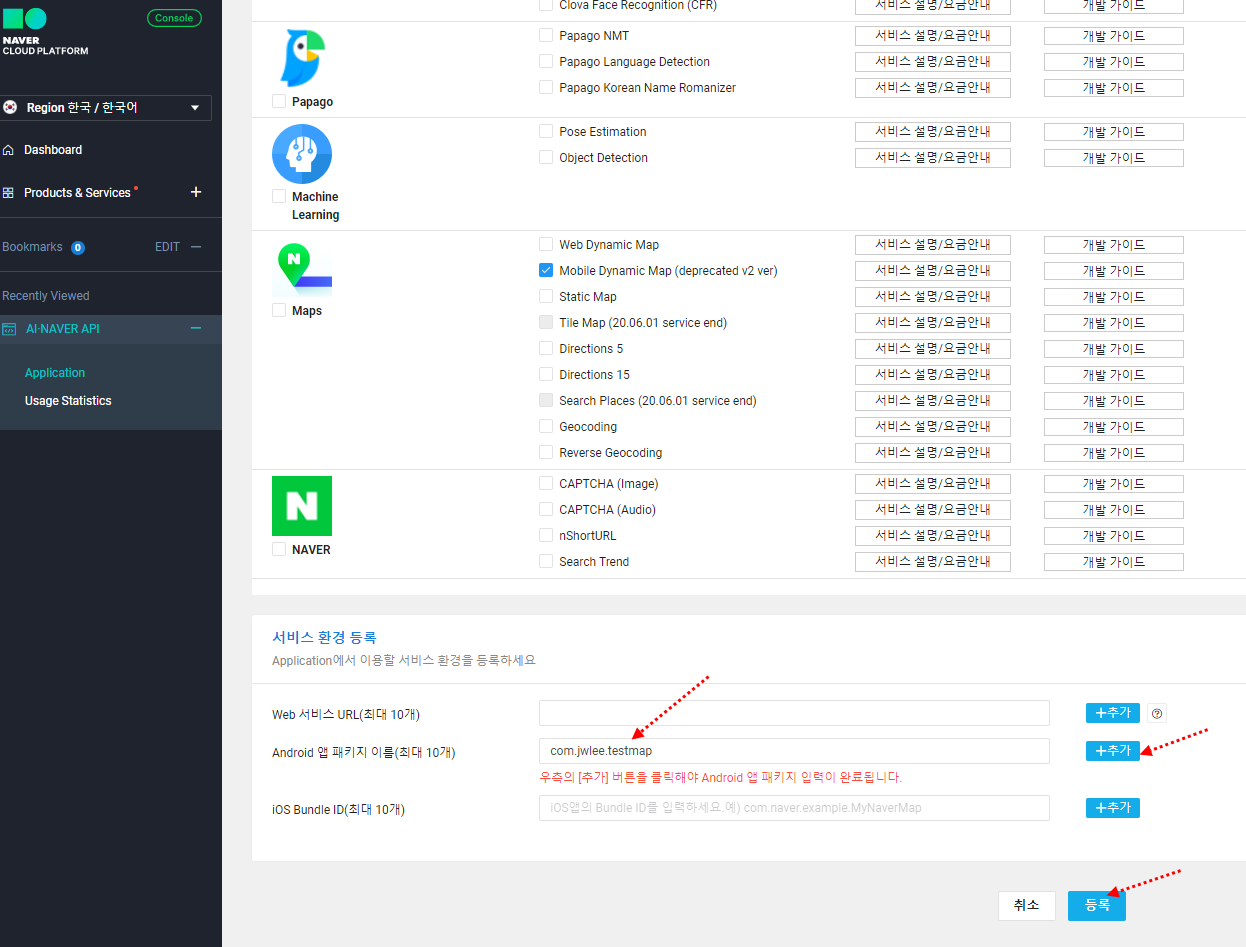Check Geocoding checkbox
1246x947 pixels.
coord(546,426)
